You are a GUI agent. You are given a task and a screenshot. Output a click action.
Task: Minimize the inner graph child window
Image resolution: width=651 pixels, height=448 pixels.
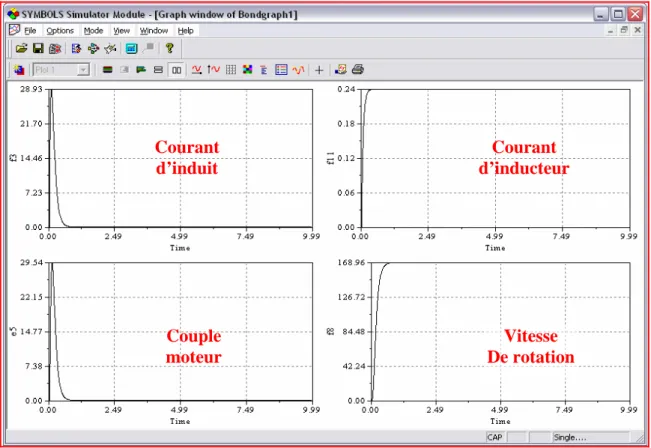[x=610, y=30]
